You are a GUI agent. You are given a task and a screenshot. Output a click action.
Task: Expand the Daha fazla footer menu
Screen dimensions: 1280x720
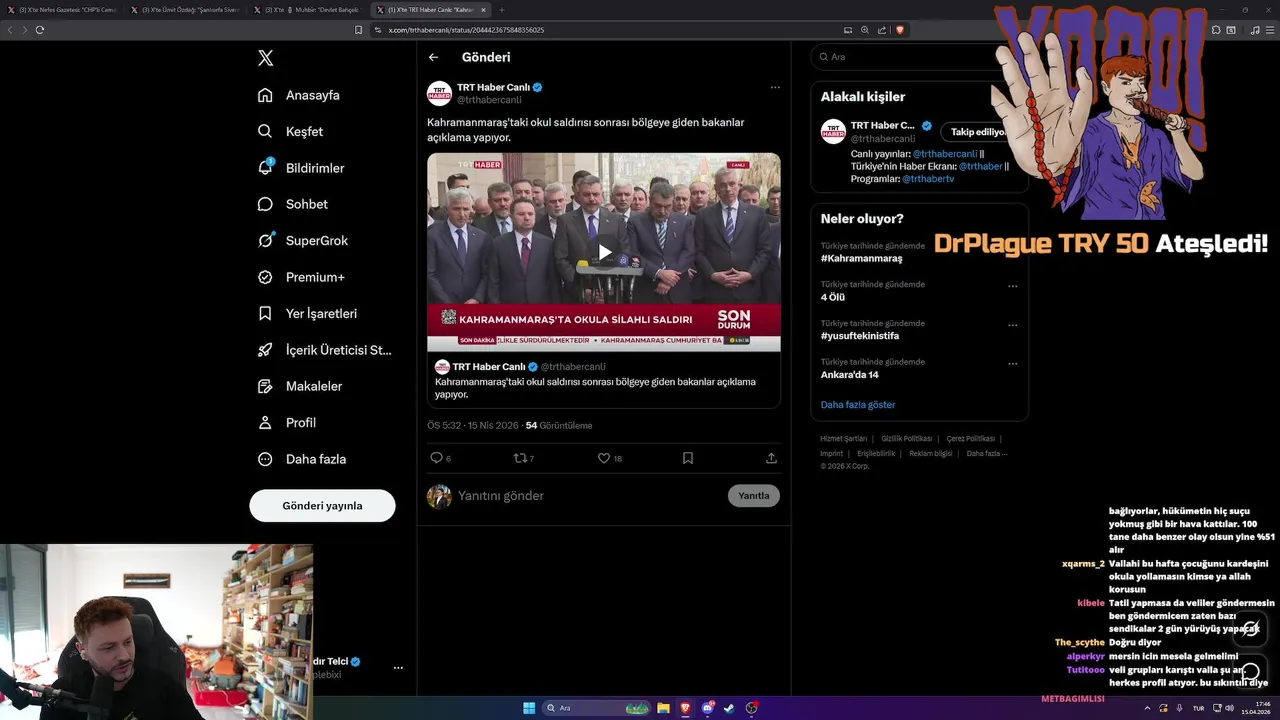click(987, 453)
